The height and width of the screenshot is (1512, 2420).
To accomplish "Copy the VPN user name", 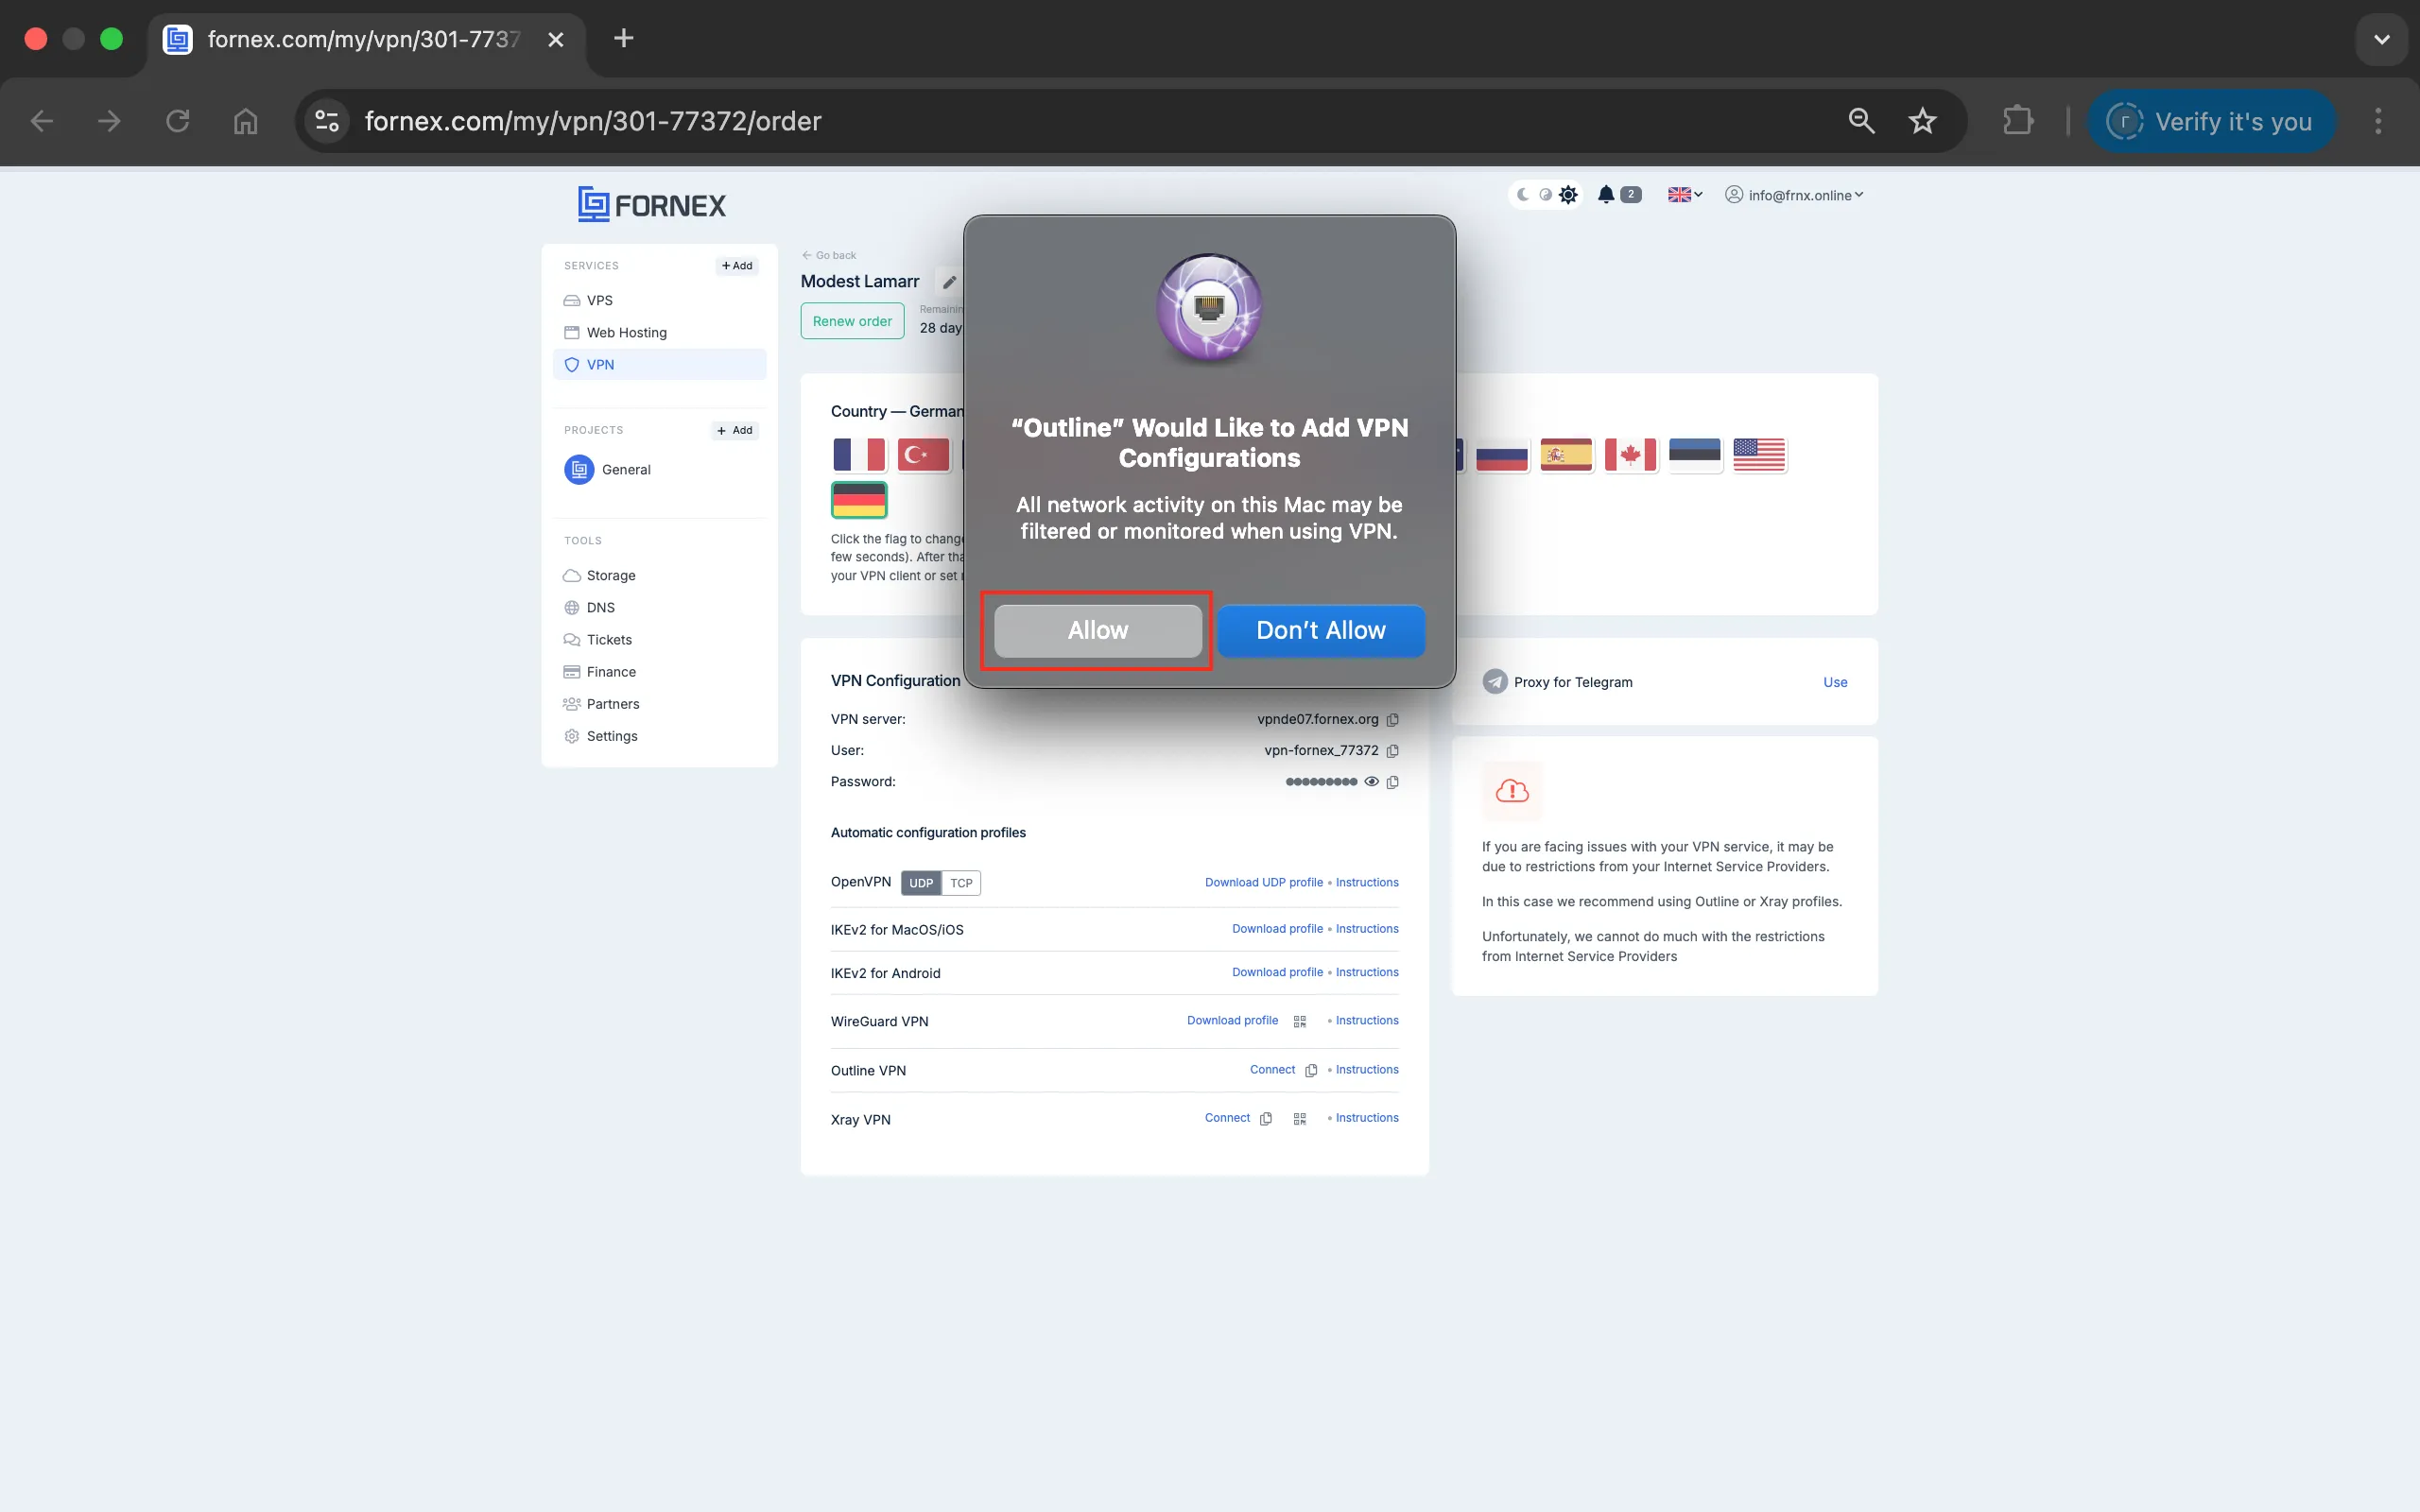I will pyautogui.click(x=1392, y=750).
